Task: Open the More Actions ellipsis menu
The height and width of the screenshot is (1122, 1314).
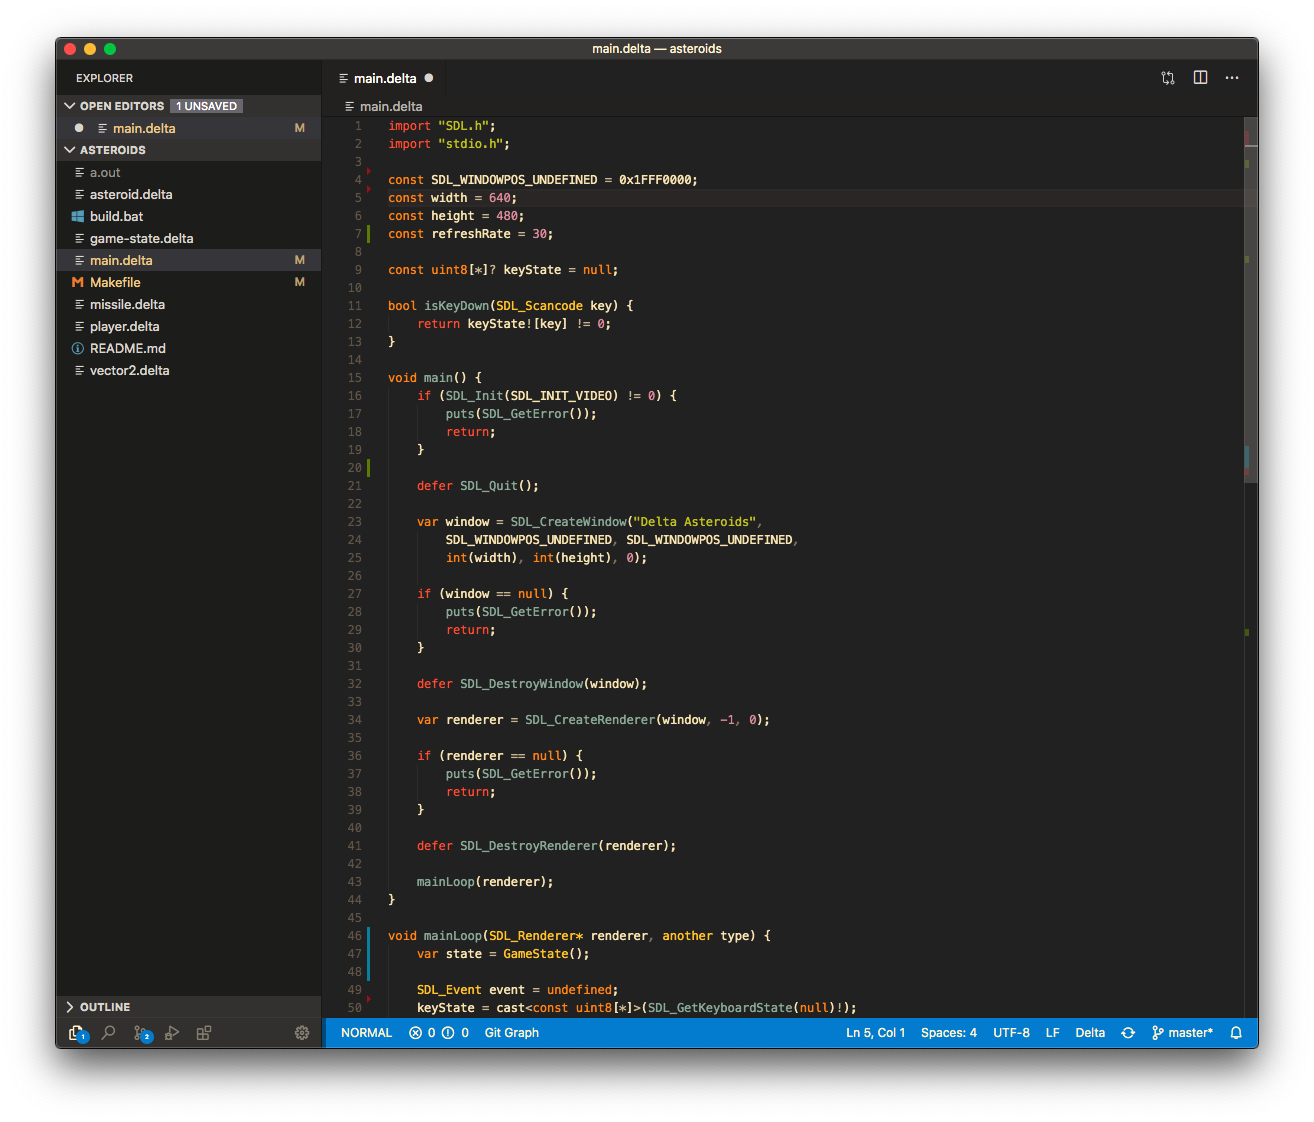Action: coord(1232,78)
